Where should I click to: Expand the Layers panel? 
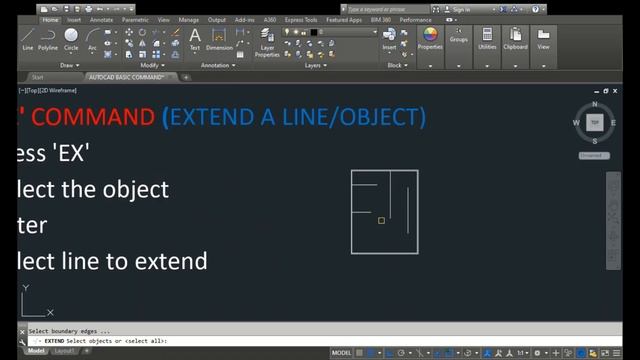(x=316, y=65)
